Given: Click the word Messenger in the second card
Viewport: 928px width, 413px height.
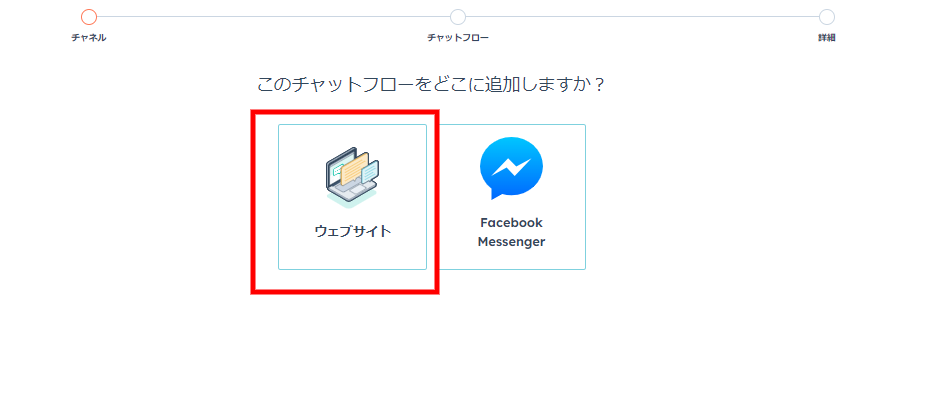Looking at the screenshot, I should point(511,242).
